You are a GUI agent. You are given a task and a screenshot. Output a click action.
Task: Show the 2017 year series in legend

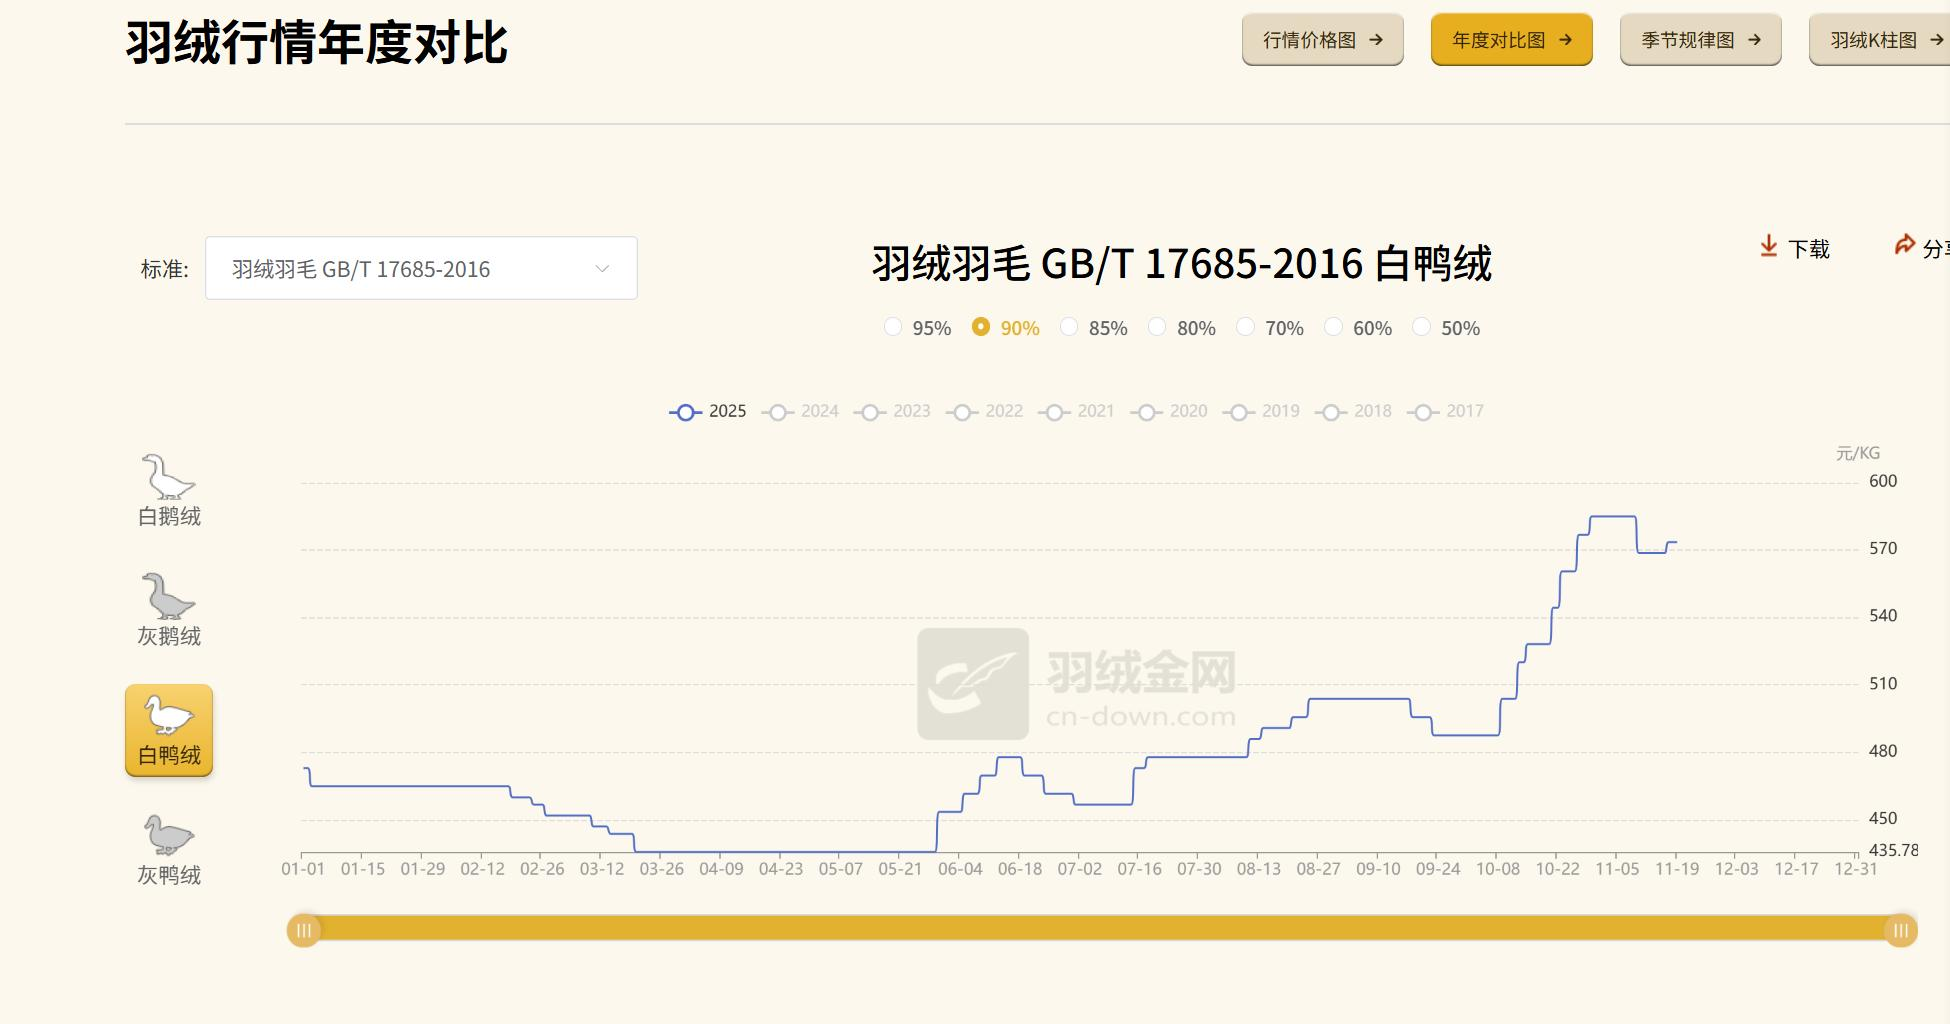pyautogui.click(x=1423, y=412)
